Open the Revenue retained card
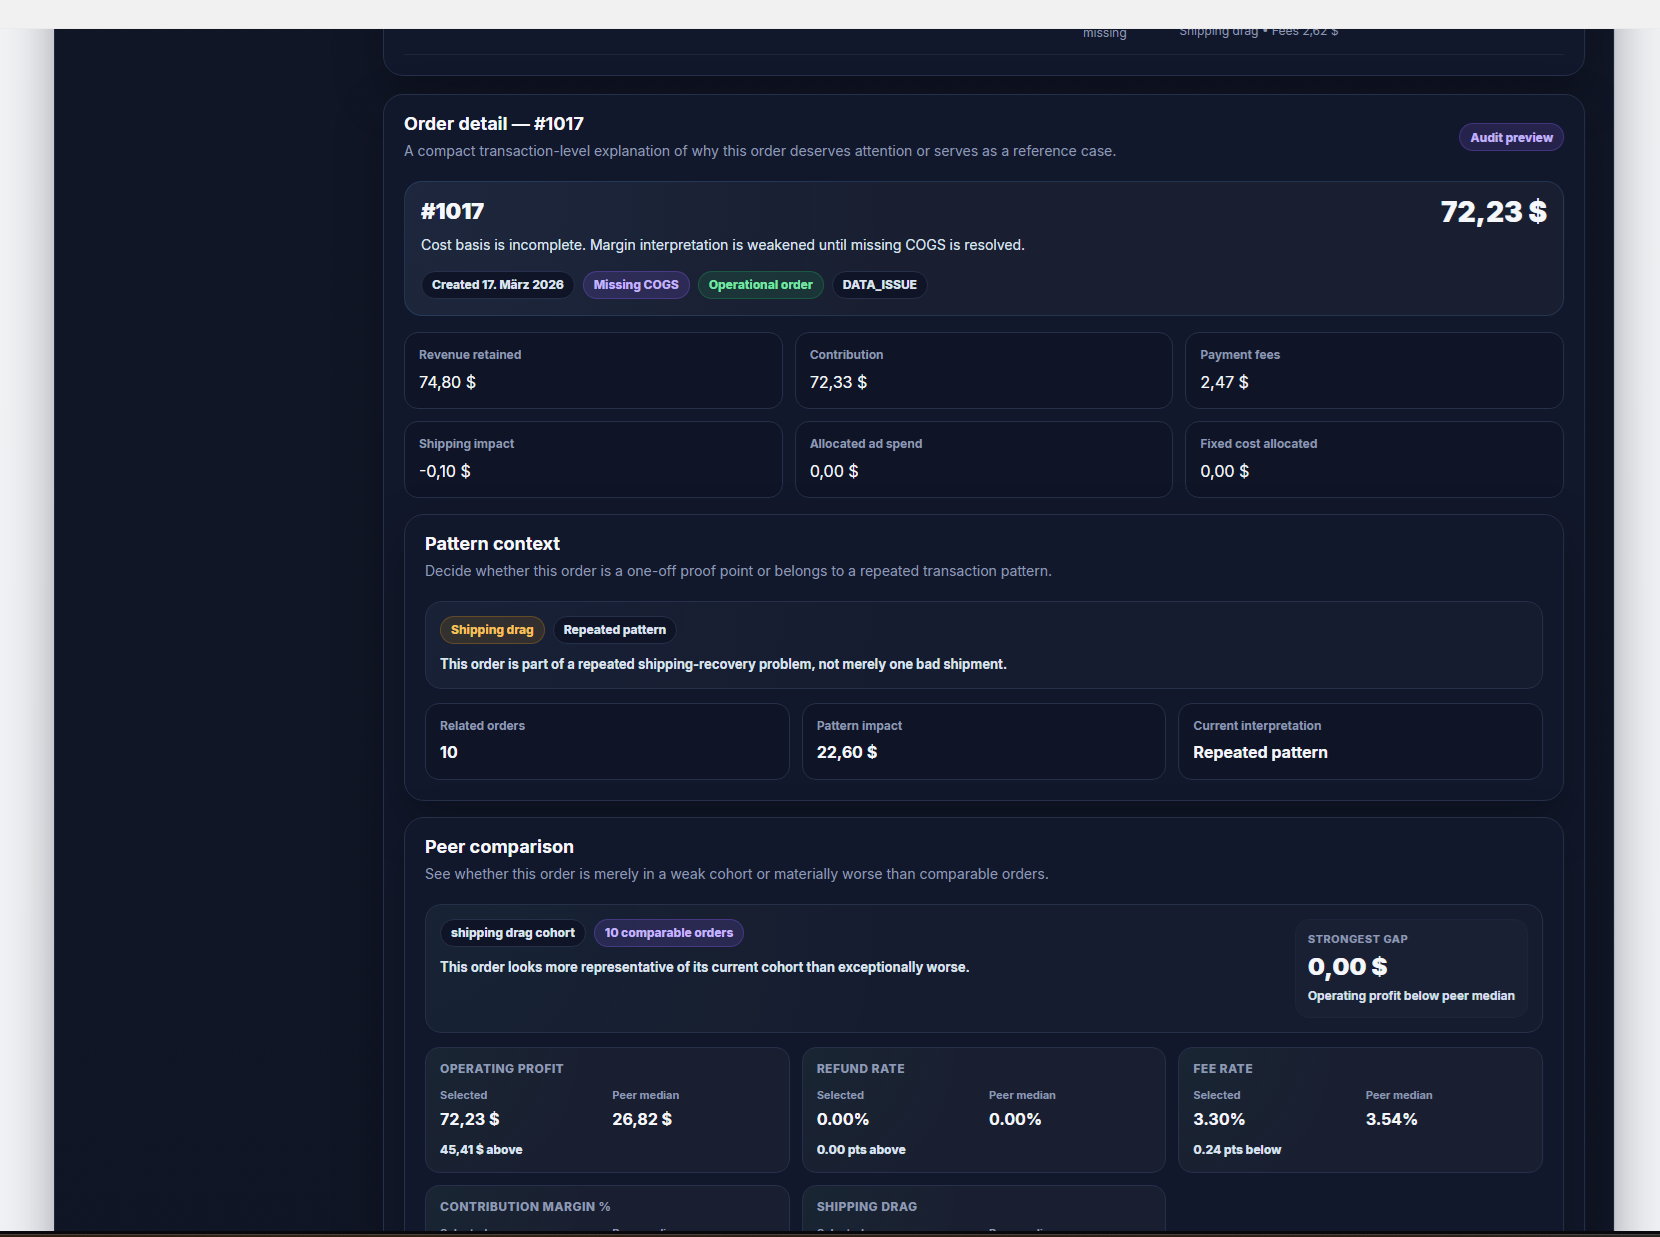The width and height of the screenshot is (1660, 1237). pyautogui.click(x=592, y=370)
